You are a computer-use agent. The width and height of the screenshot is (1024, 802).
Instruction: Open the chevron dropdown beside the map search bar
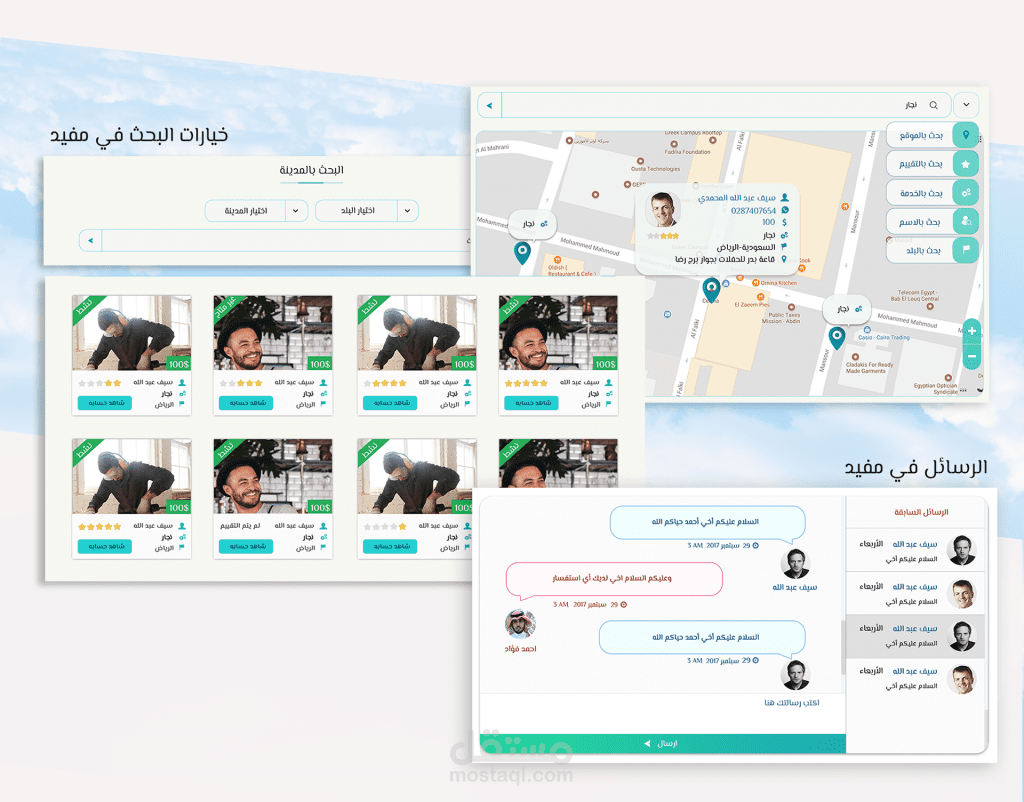click(x=966, y=105)
